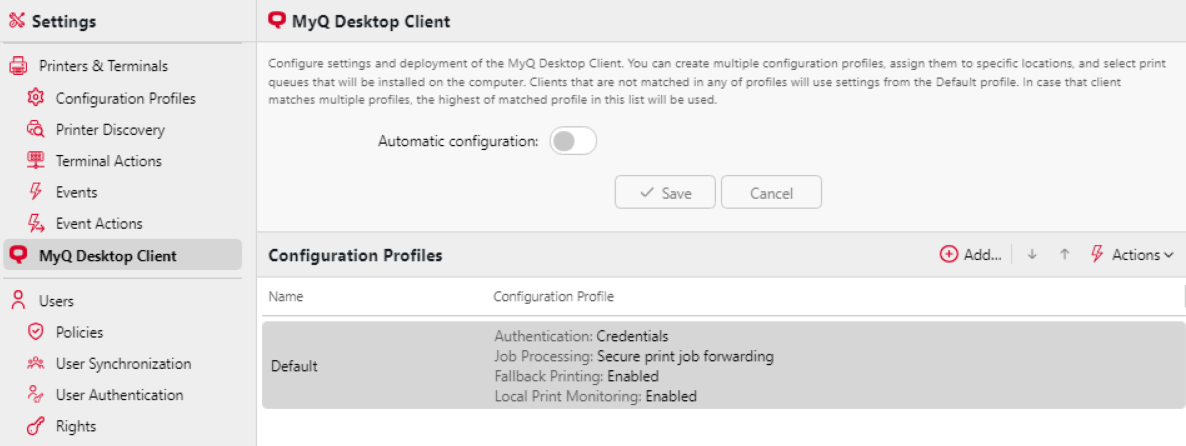Select MyQ Desktop Client sidebar item
The image size is (1186, 446).
tap(107, 256)
